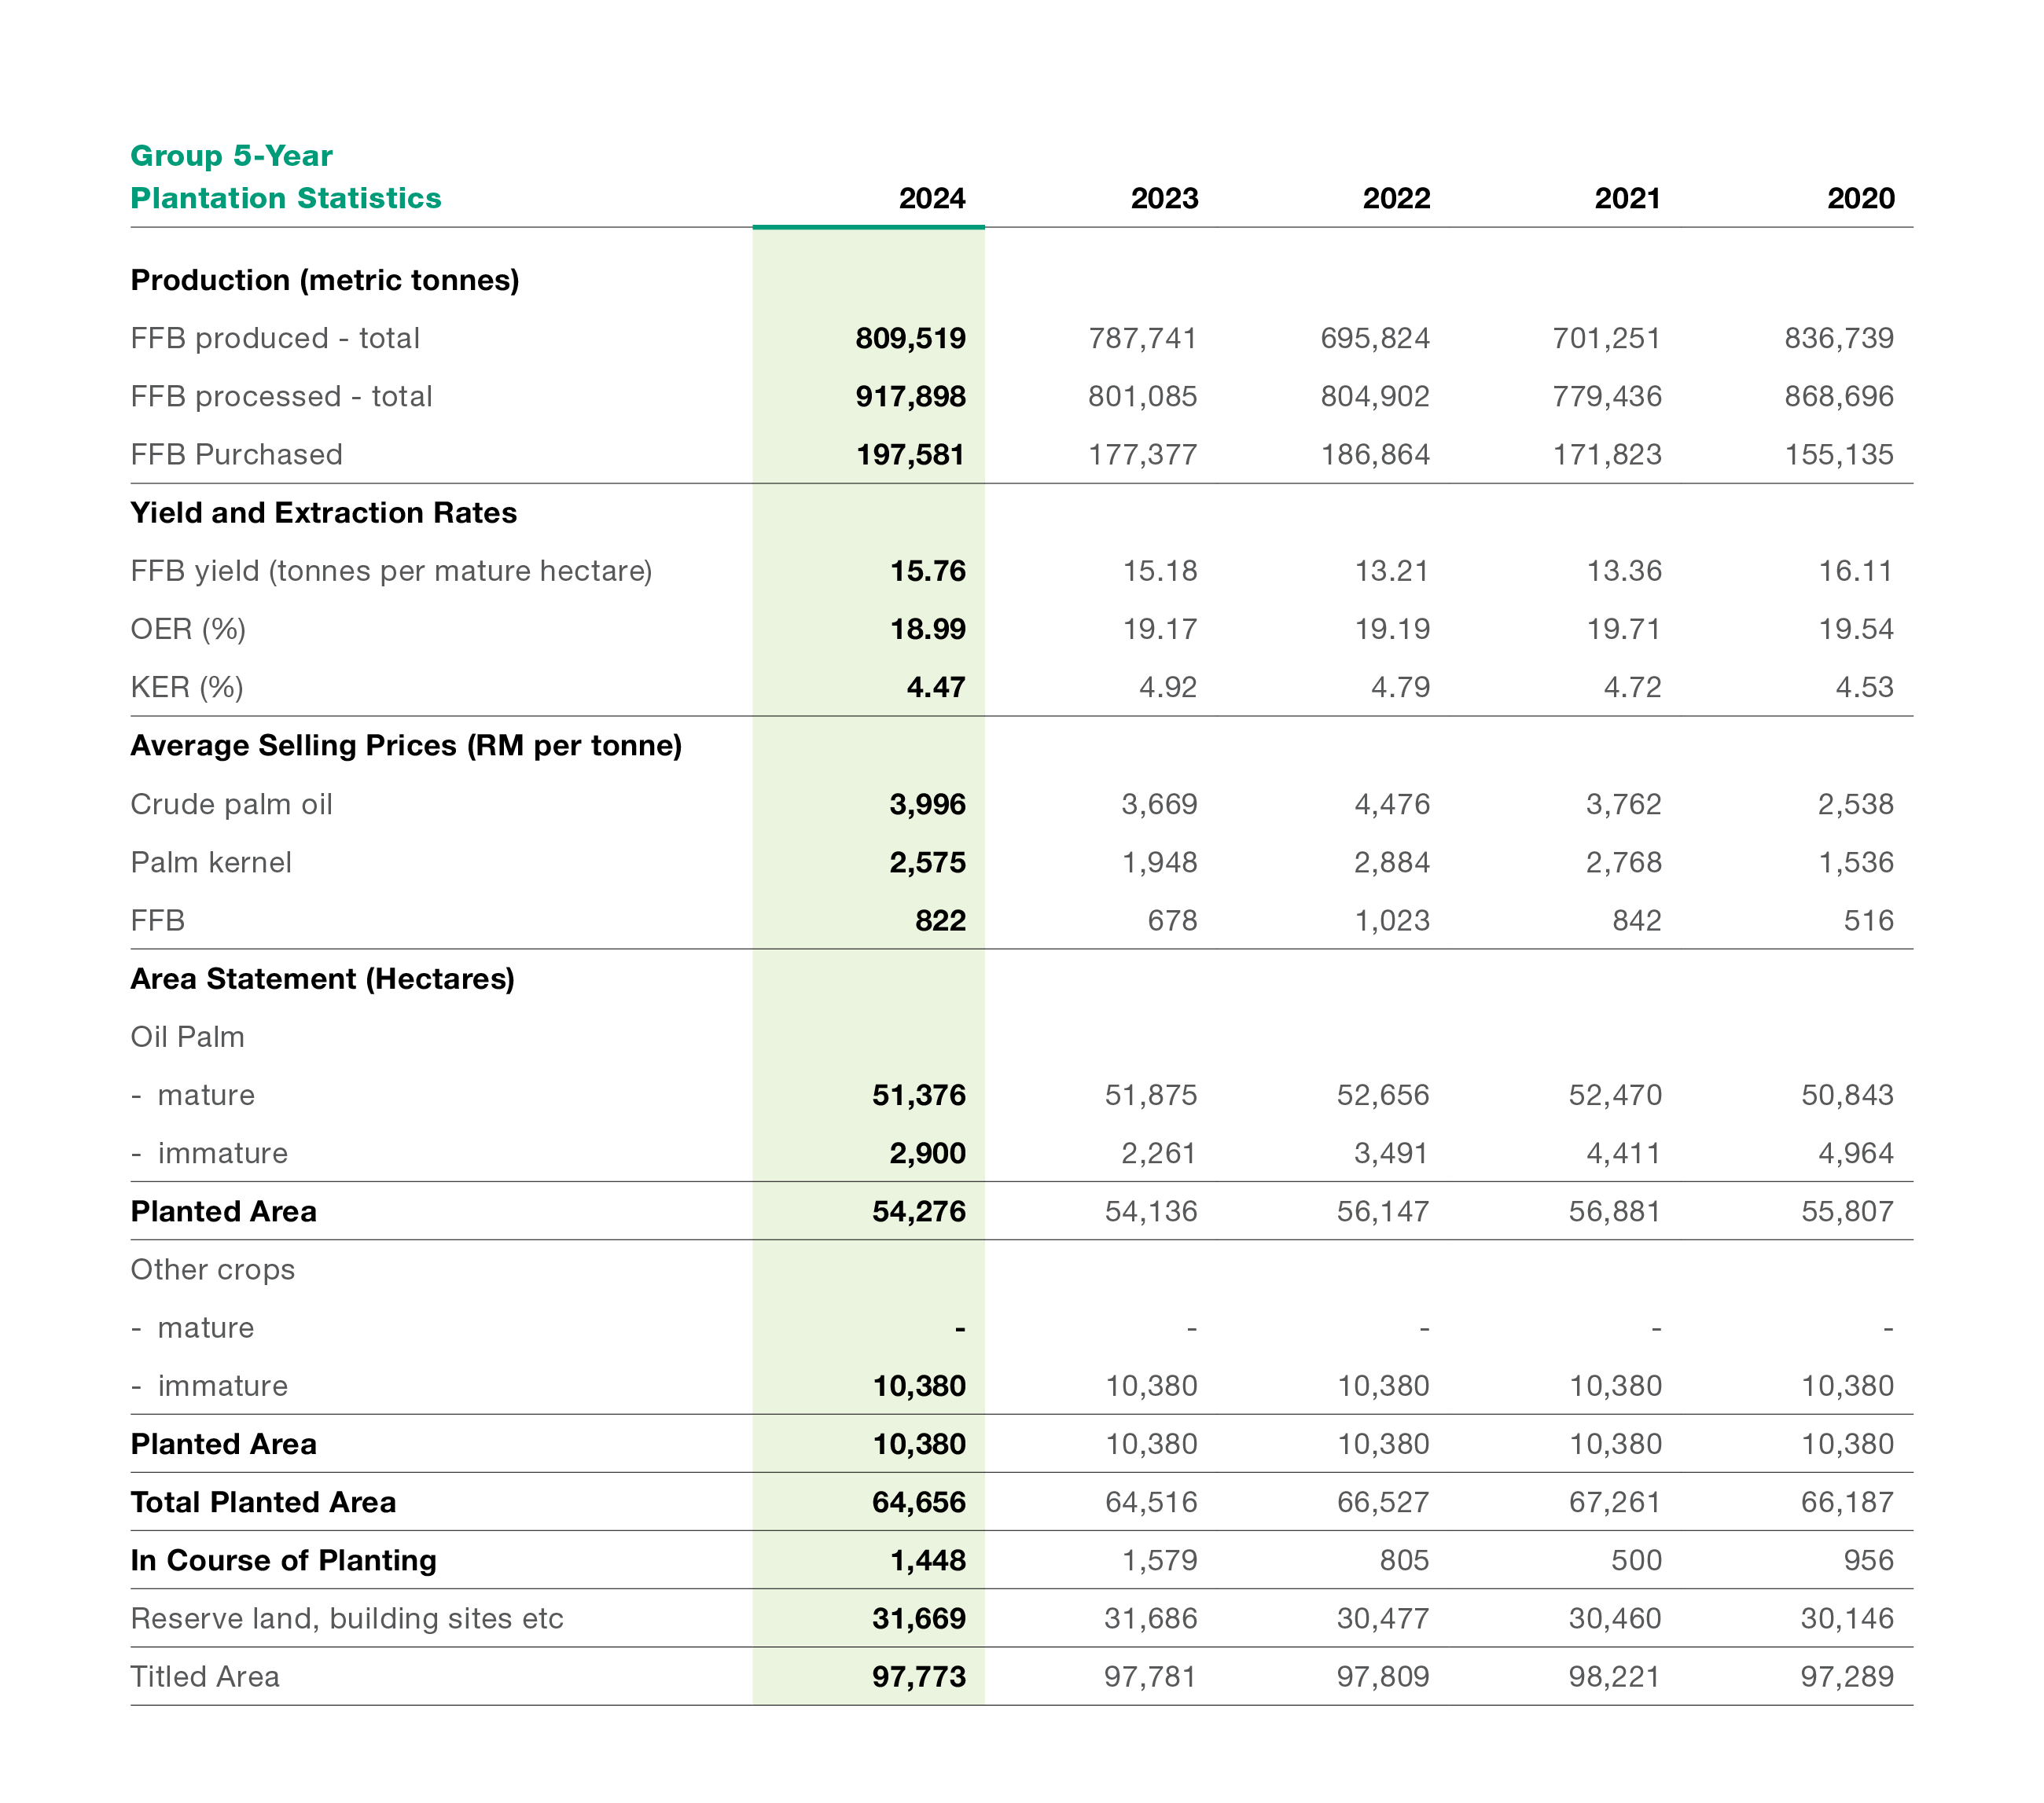Click the In Course of Planting label

283,1560
